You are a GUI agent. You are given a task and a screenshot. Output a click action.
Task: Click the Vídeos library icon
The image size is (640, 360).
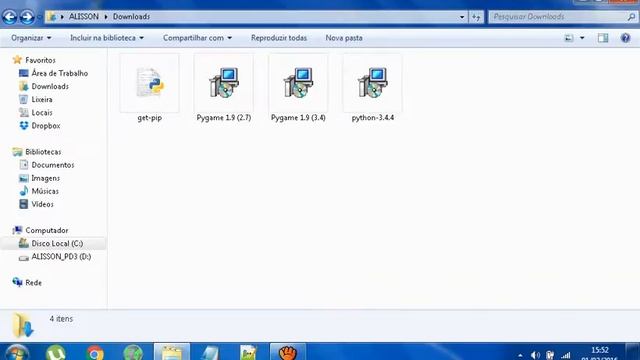coord(24,204)
